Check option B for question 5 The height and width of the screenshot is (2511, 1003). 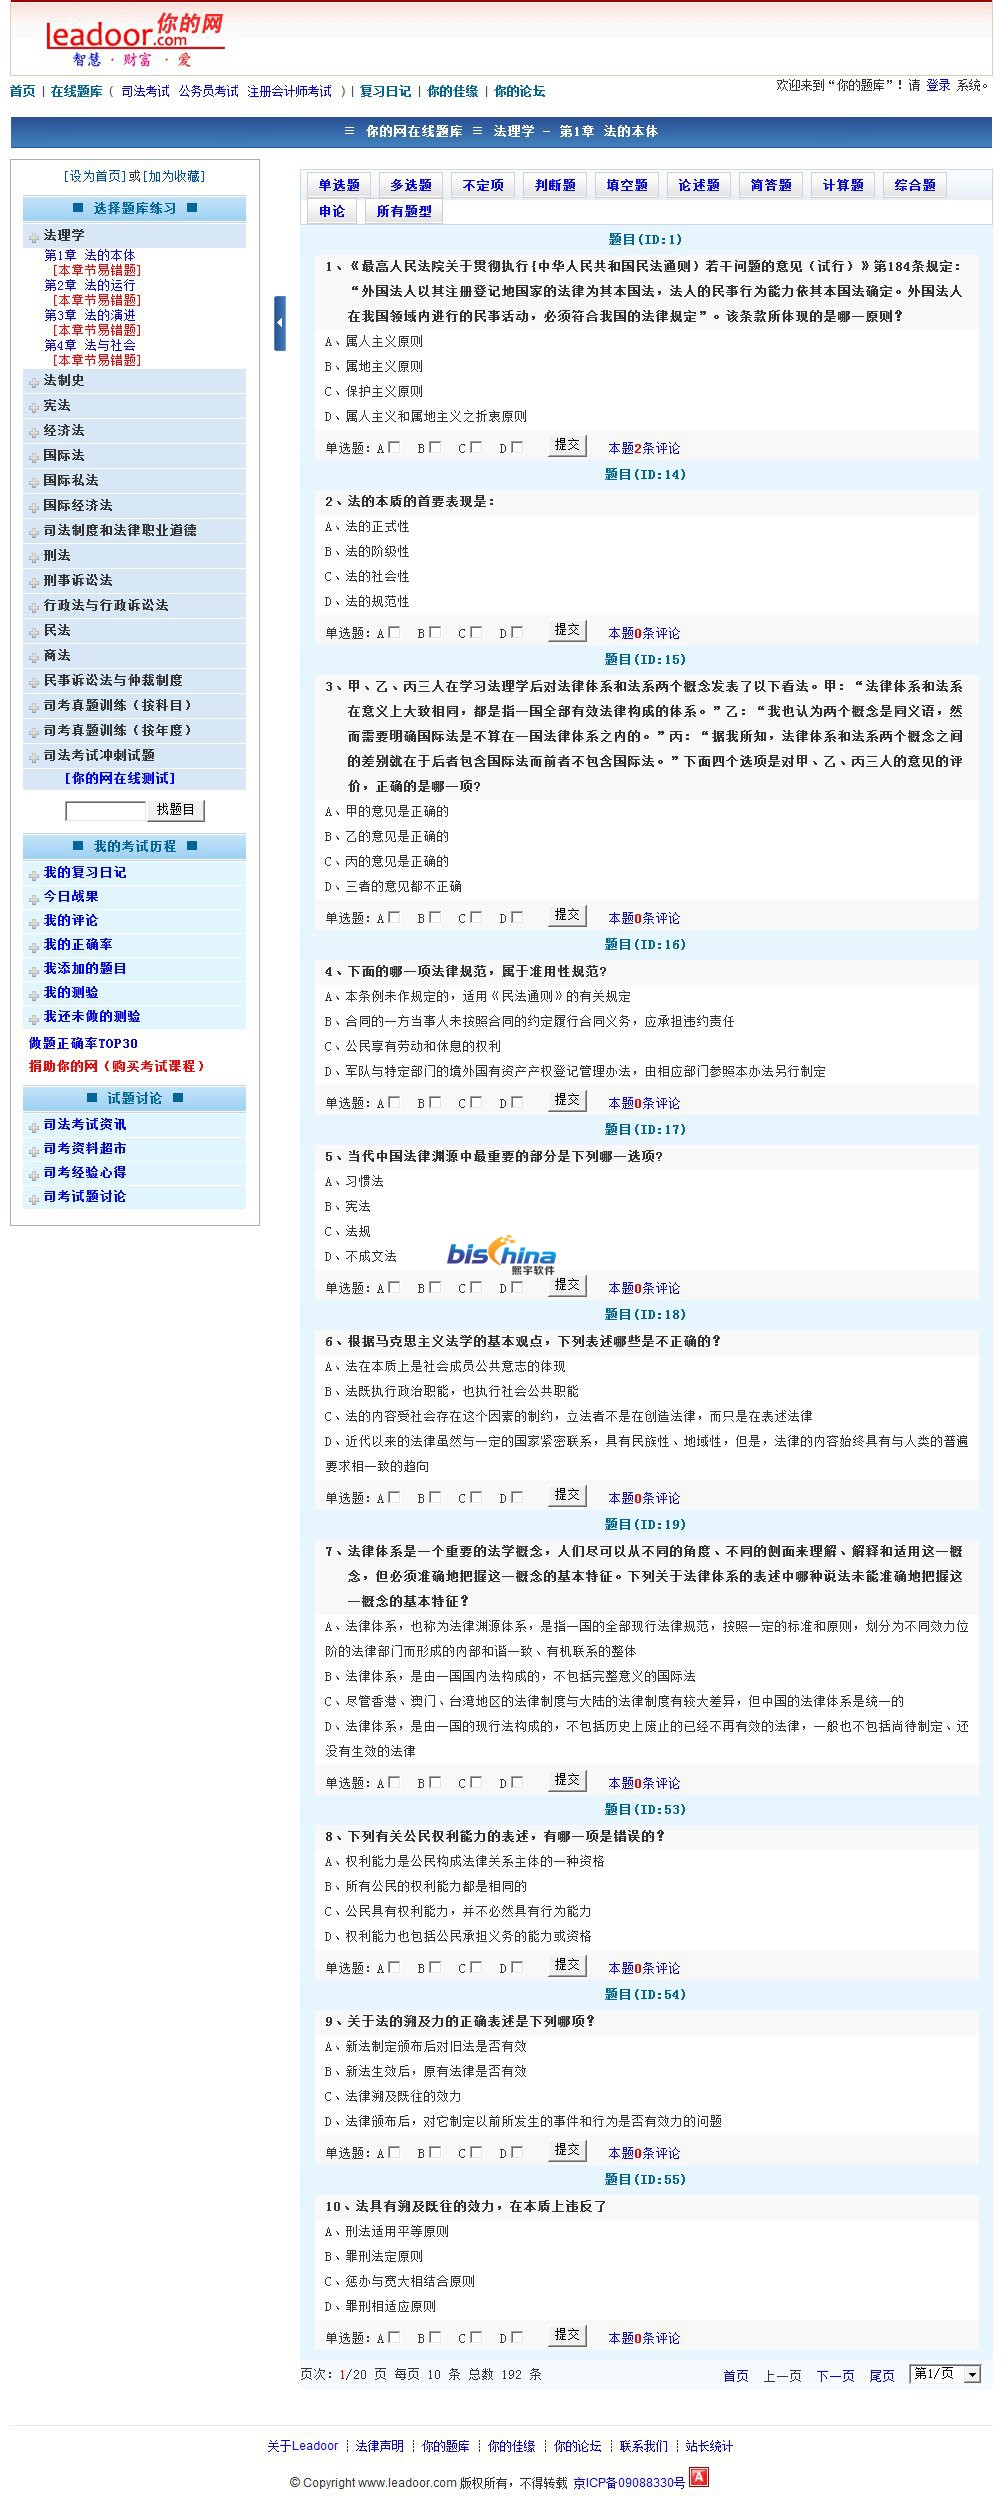[435, 1287]
